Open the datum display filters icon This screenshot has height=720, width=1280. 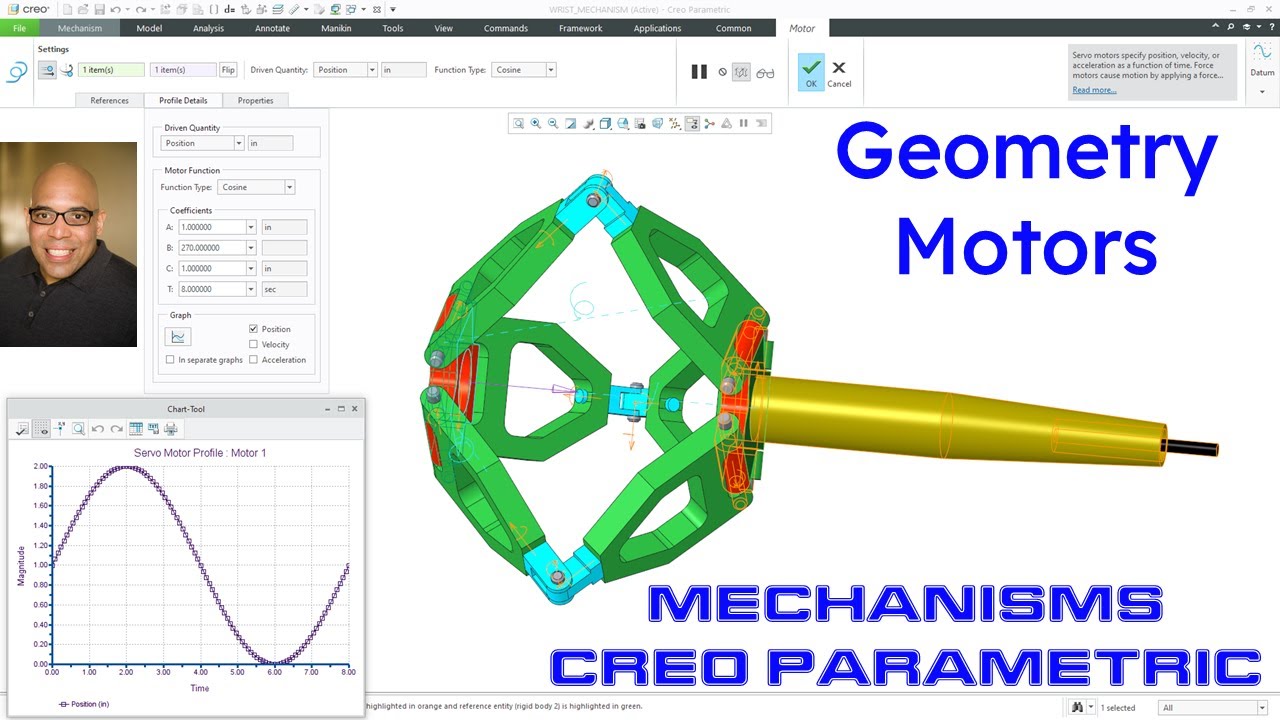[675, 124]
